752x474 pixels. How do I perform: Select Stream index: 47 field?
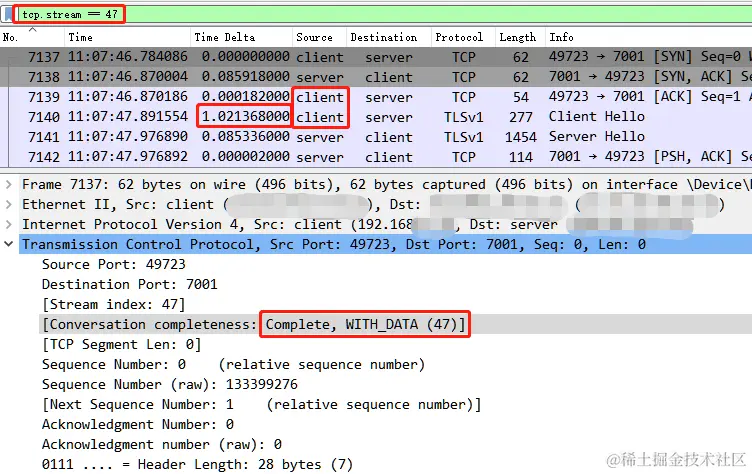113,305
